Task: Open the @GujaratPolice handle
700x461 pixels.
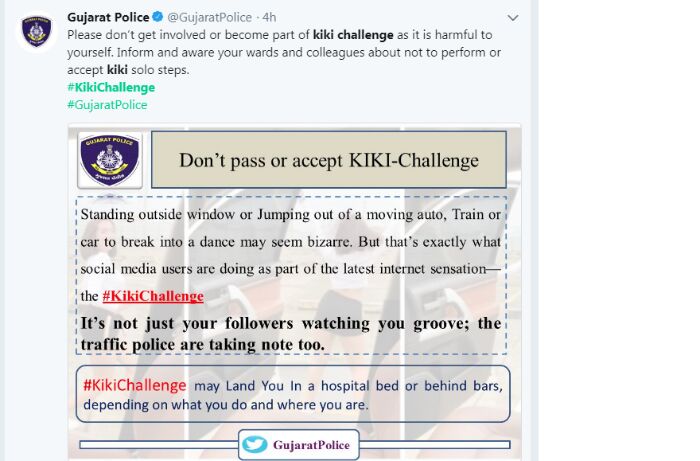Action: pos(209,17)
